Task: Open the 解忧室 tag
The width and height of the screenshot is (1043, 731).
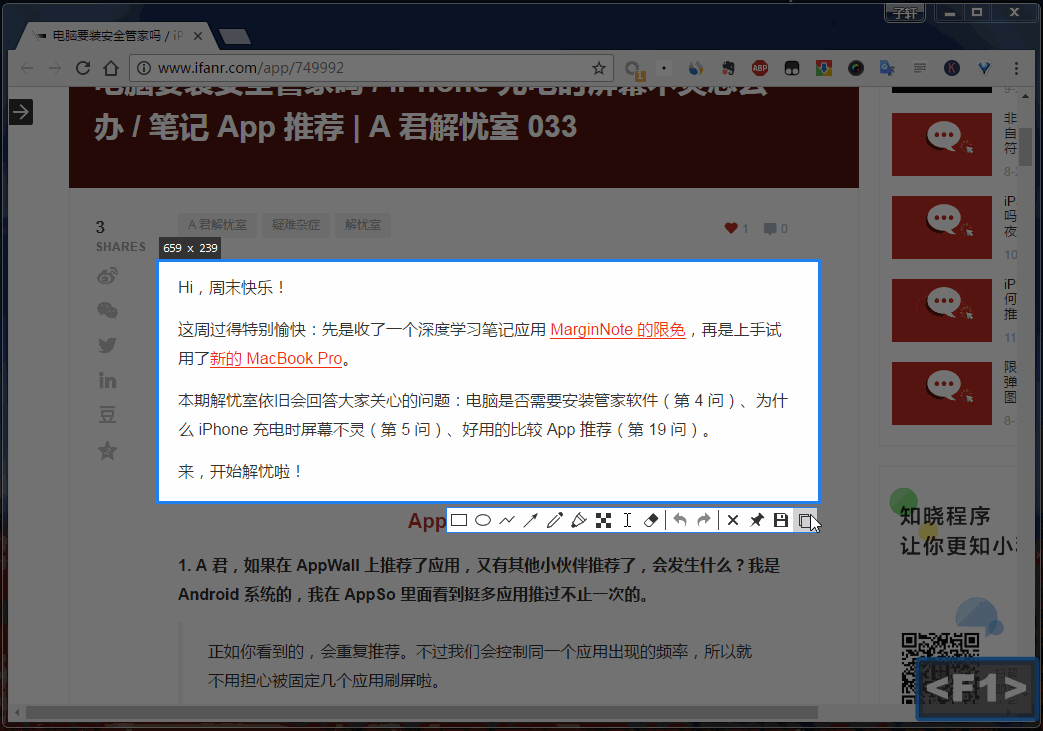Action: click(363, 225)
